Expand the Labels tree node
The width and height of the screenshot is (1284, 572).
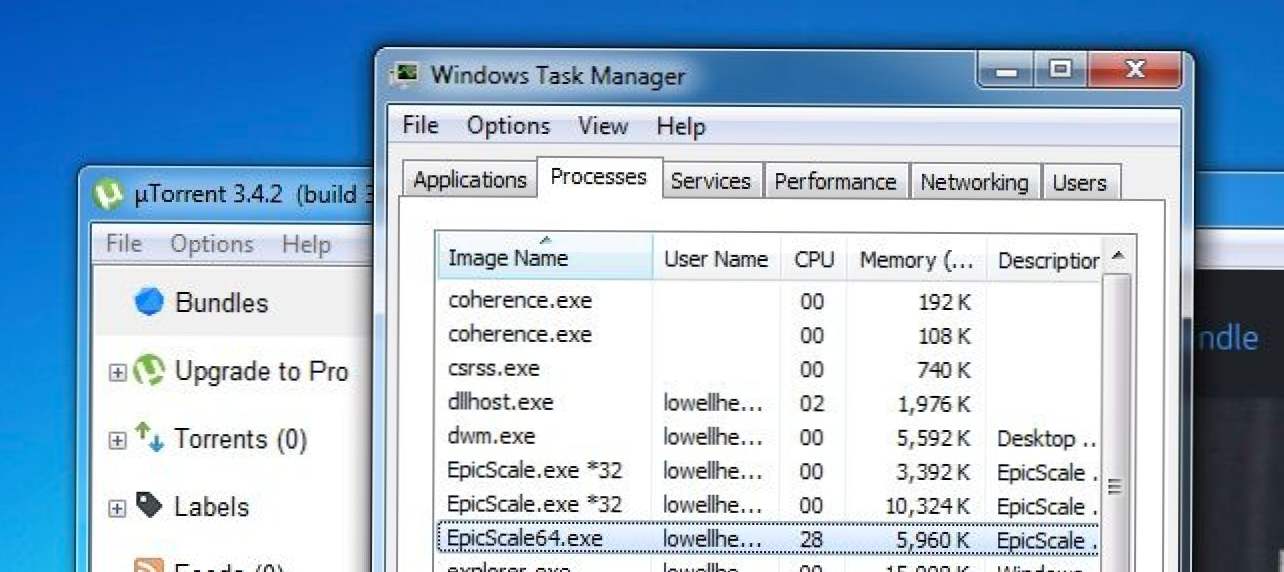[117, 508]
